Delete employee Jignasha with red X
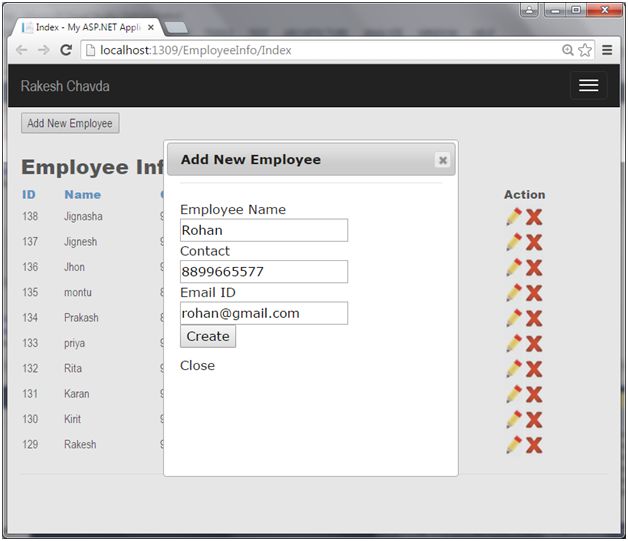The height and width of the screenshot is (541, 628). [534, 217]
